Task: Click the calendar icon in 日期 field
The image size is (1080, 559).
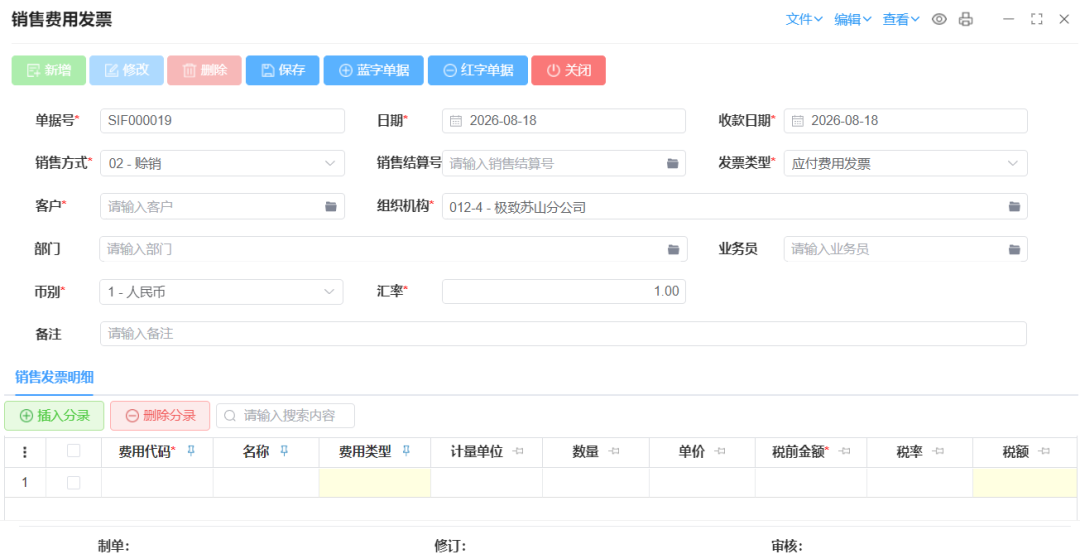Action: point(456,121)
